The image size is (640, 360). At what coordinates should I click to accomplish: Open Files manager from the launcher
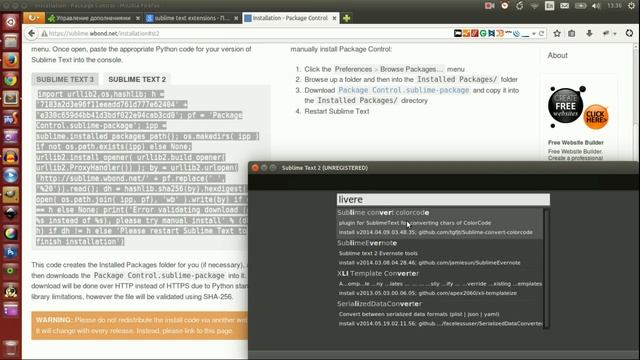coord(11,41)
